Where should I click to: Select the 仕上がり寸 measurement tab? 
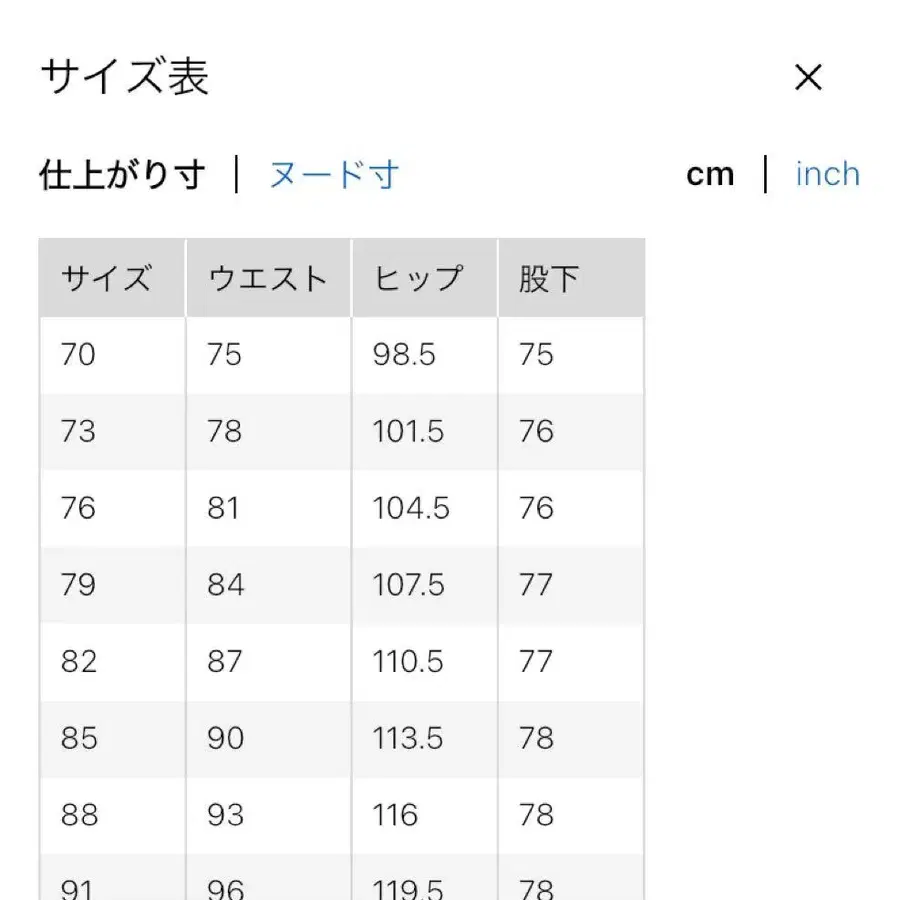pyautogui.click(x=122, y=174)
